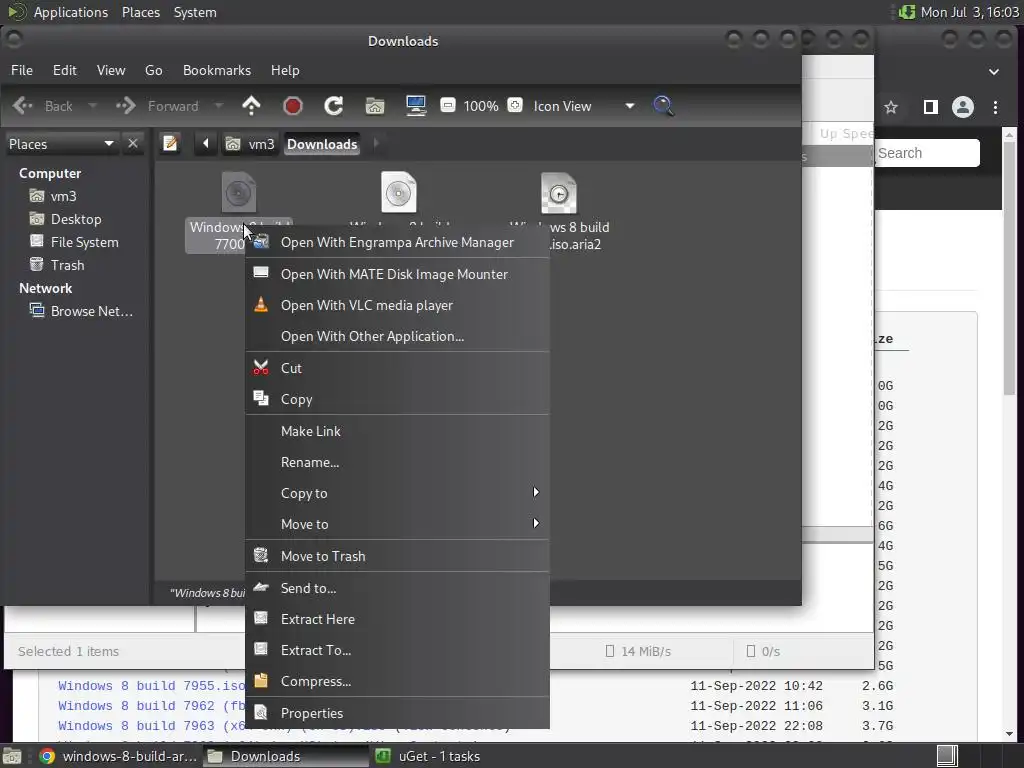
Task: Open the Applications menu in top panel
Action: tap(71, 12)
